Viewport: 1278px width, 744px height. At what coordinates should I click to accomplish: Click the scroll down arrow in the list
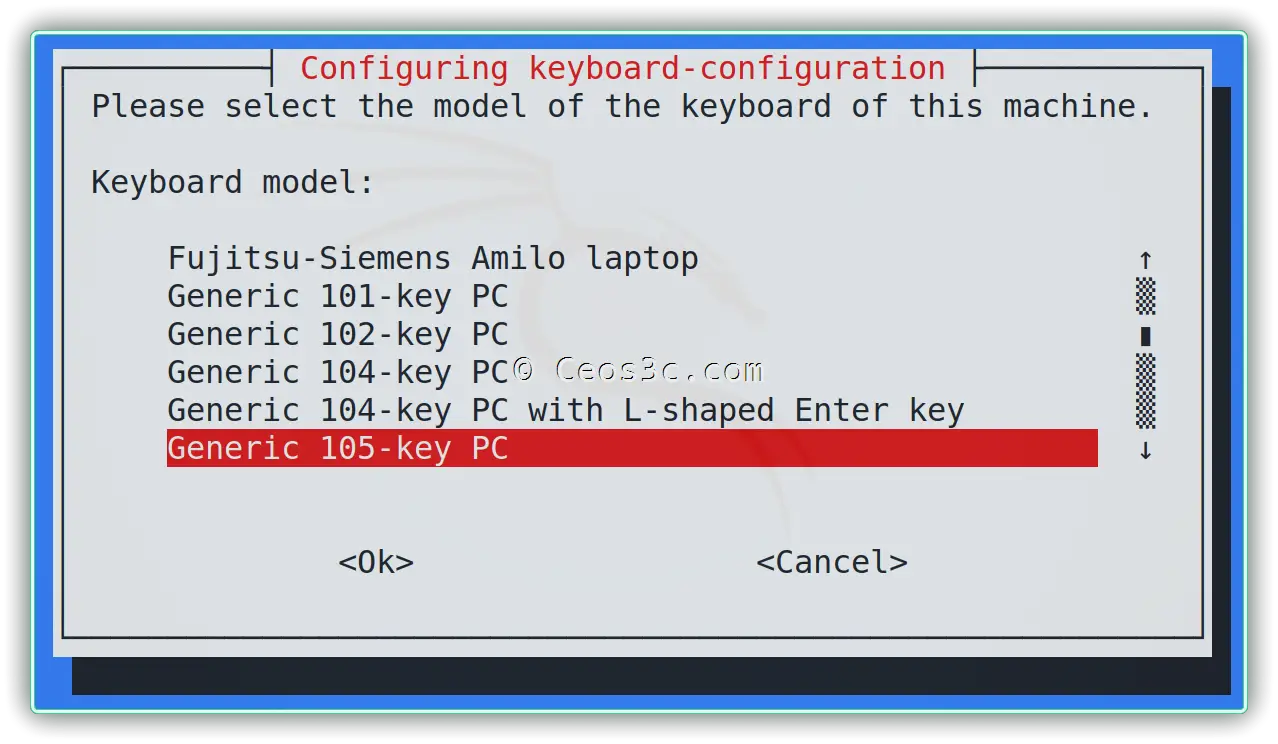click(x=1146, y=450)
